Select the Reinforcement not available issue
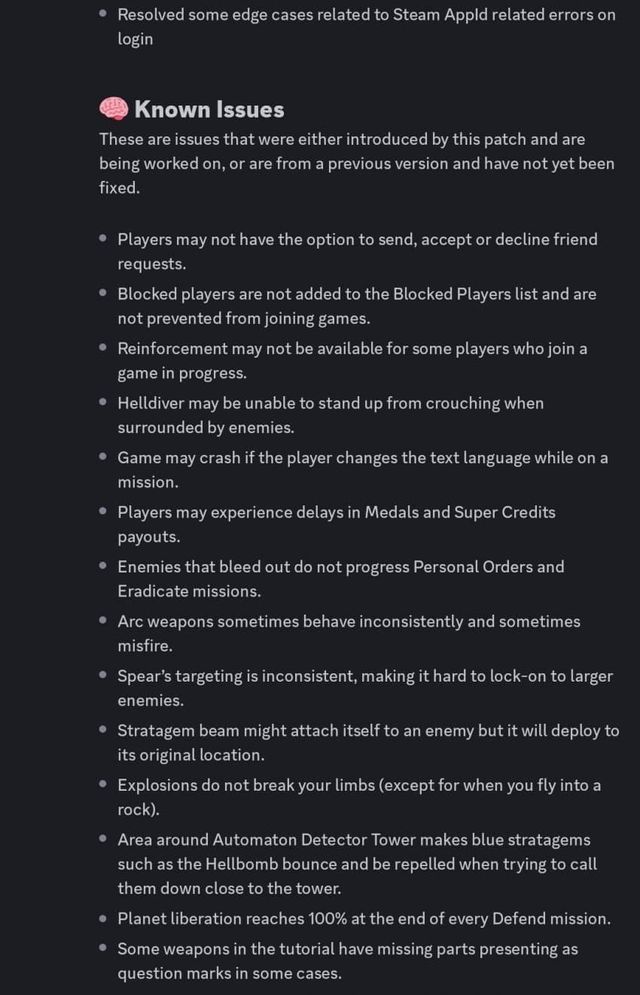The height and width of the screenshot is (995, 640). pyautogui.click(x=352, y=360)
